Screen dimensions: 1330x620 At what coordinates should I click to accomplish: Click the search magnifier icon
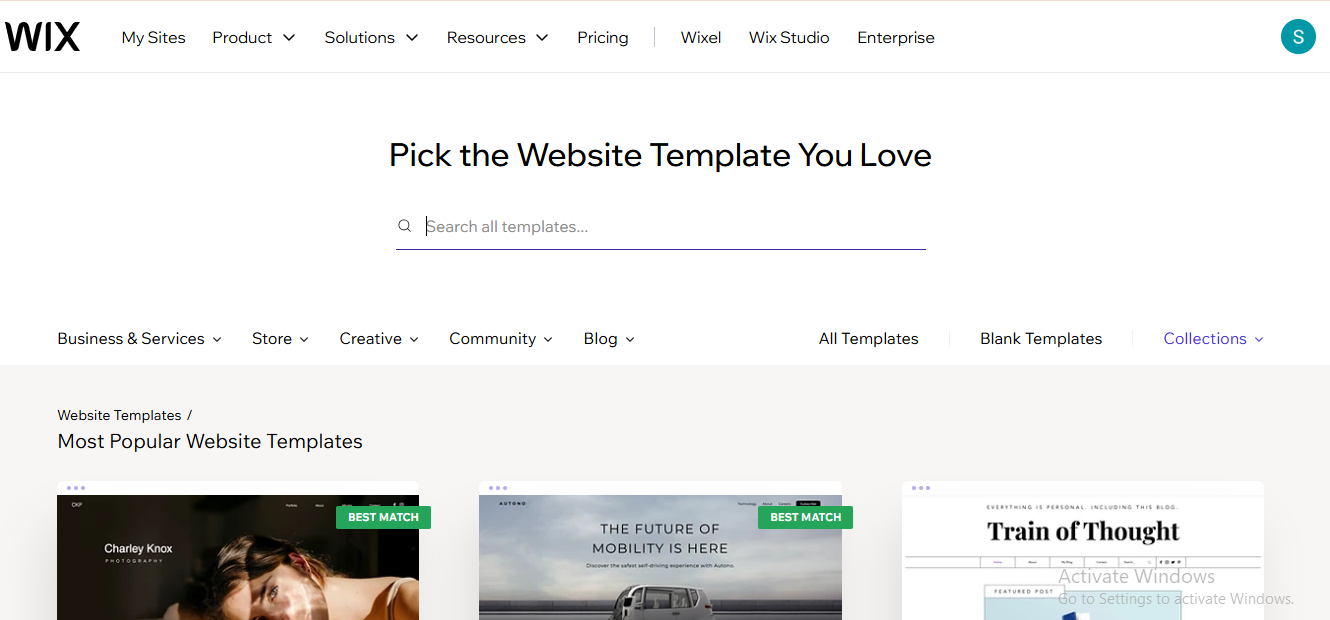[405, 226]
